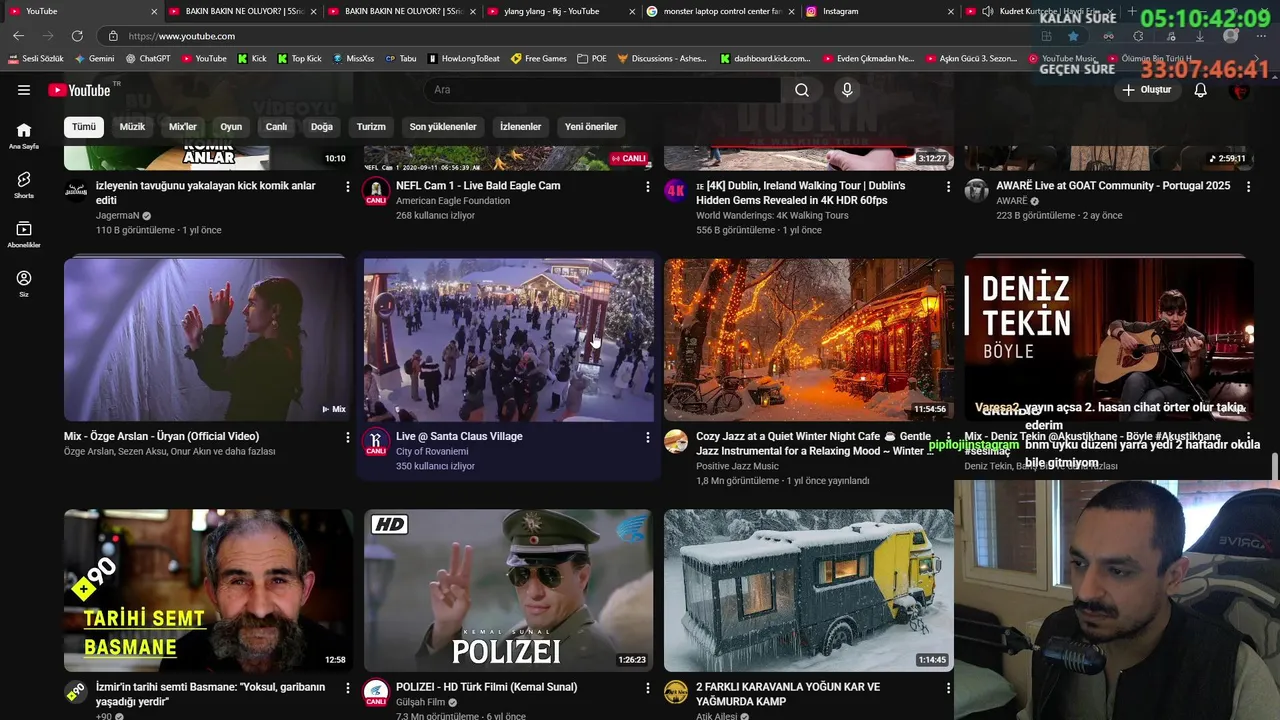Open City of Rovaniemi channel avatar
This screenshot has width=1280, height=720.
pos(376,442)
